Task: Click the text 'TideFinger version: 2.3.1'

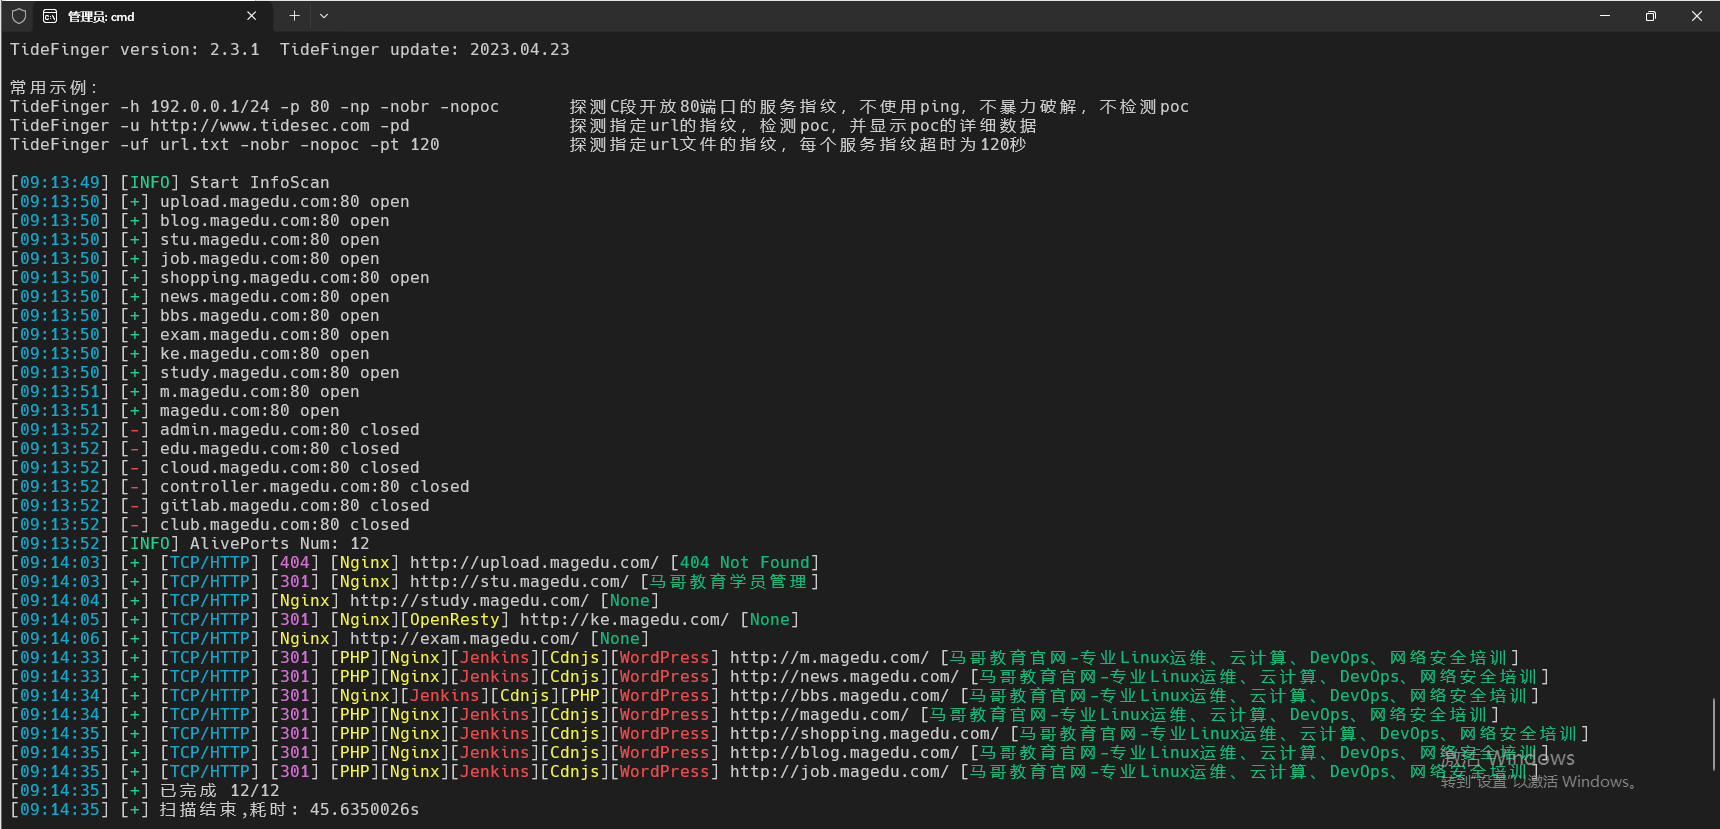Action: click(x=134, y=50)
